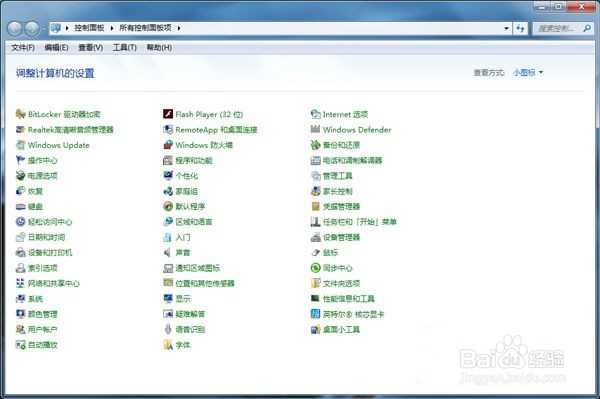
Task: Open the 入门 link
Action: 183,237
